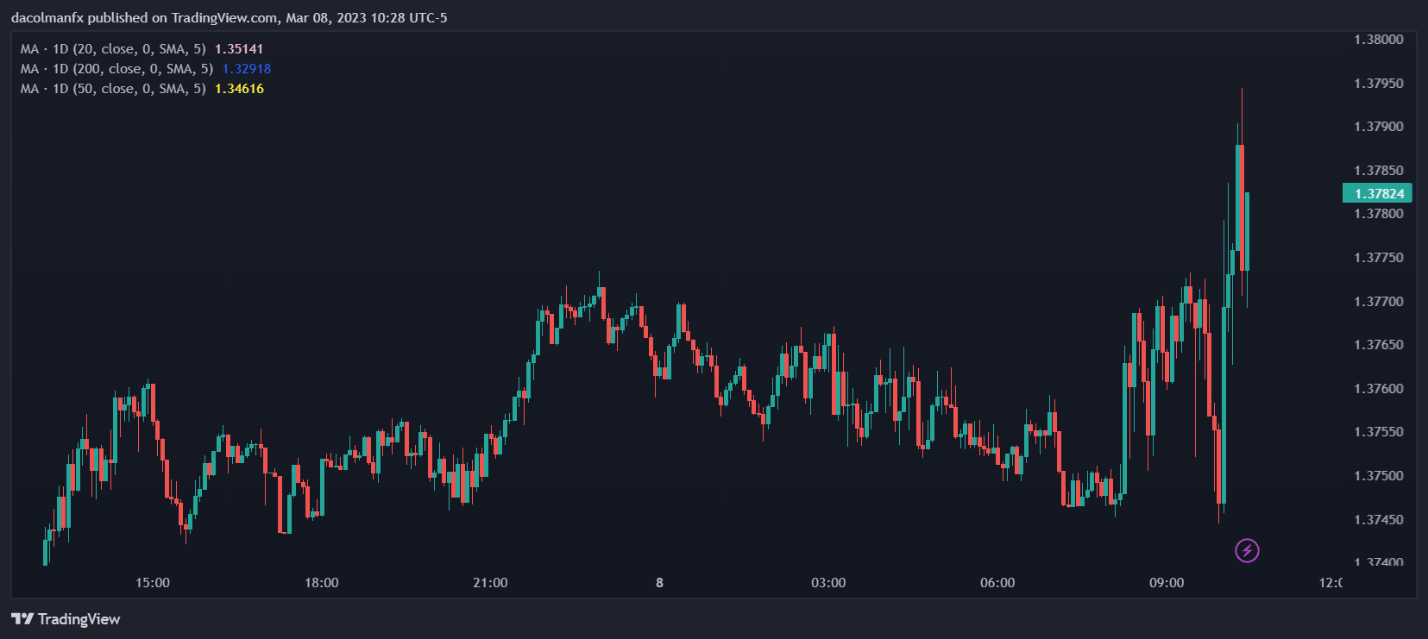This screenshot has width=1428, height=639.
Task: Click the 15:00 time axis label
Action: coord(152,583)
